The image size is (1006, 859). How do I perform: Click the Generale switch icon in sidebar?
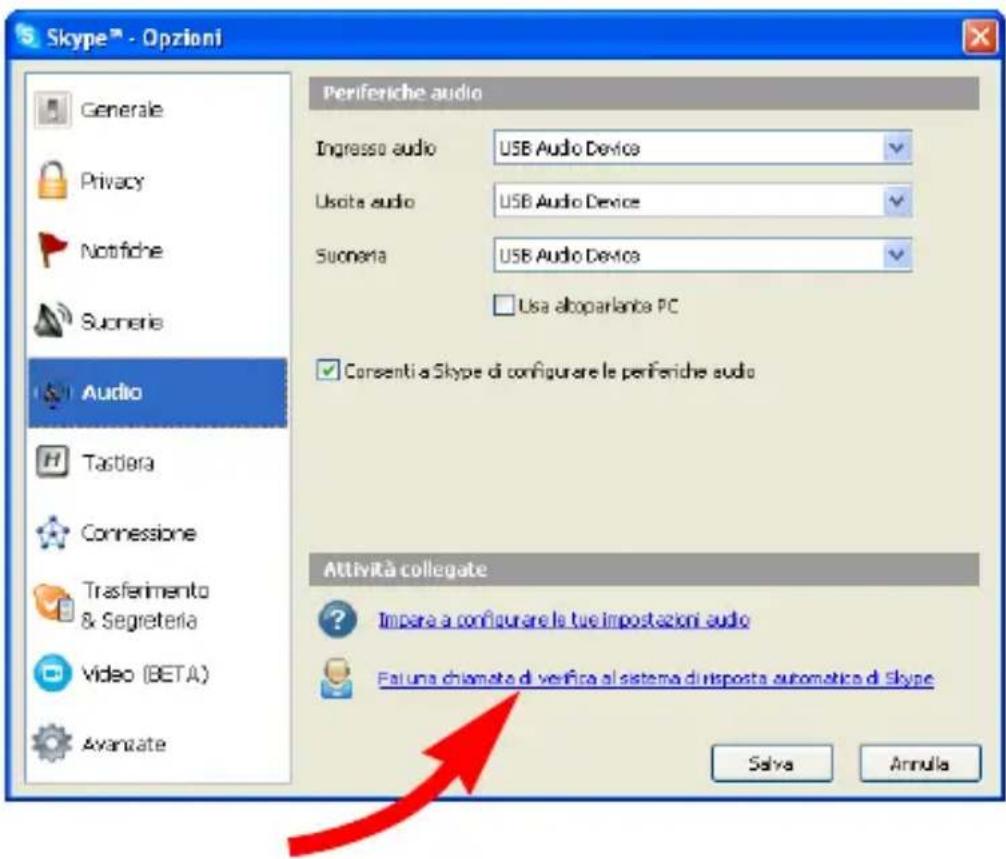53,110
